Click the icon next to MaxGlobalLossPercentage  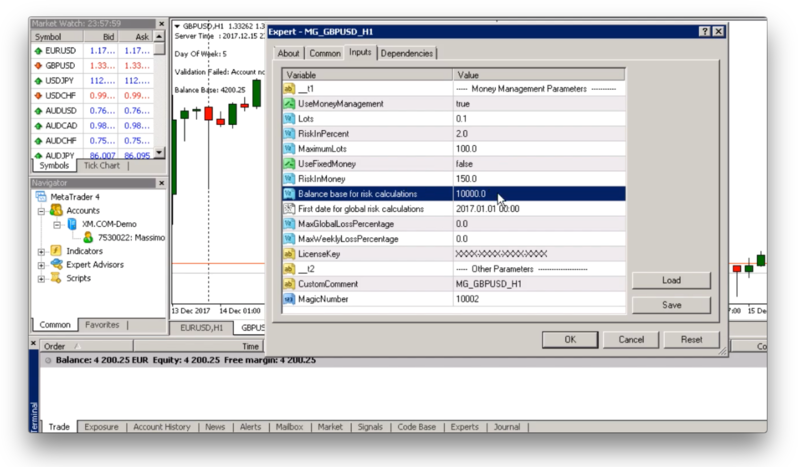(x=289, y=224)
